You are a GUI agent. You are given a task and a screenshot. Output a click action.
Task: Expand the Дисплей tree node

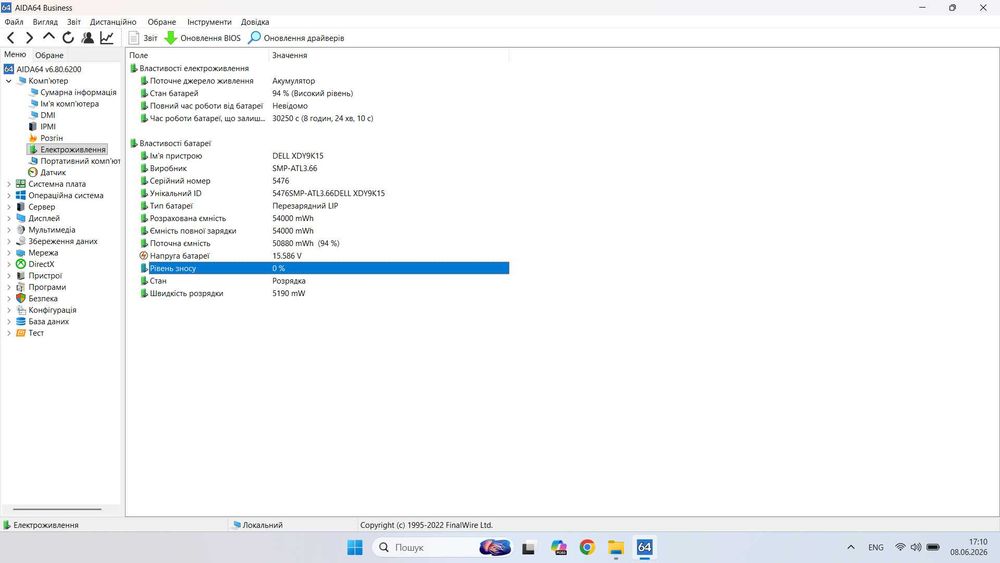(x=9, y=219)
